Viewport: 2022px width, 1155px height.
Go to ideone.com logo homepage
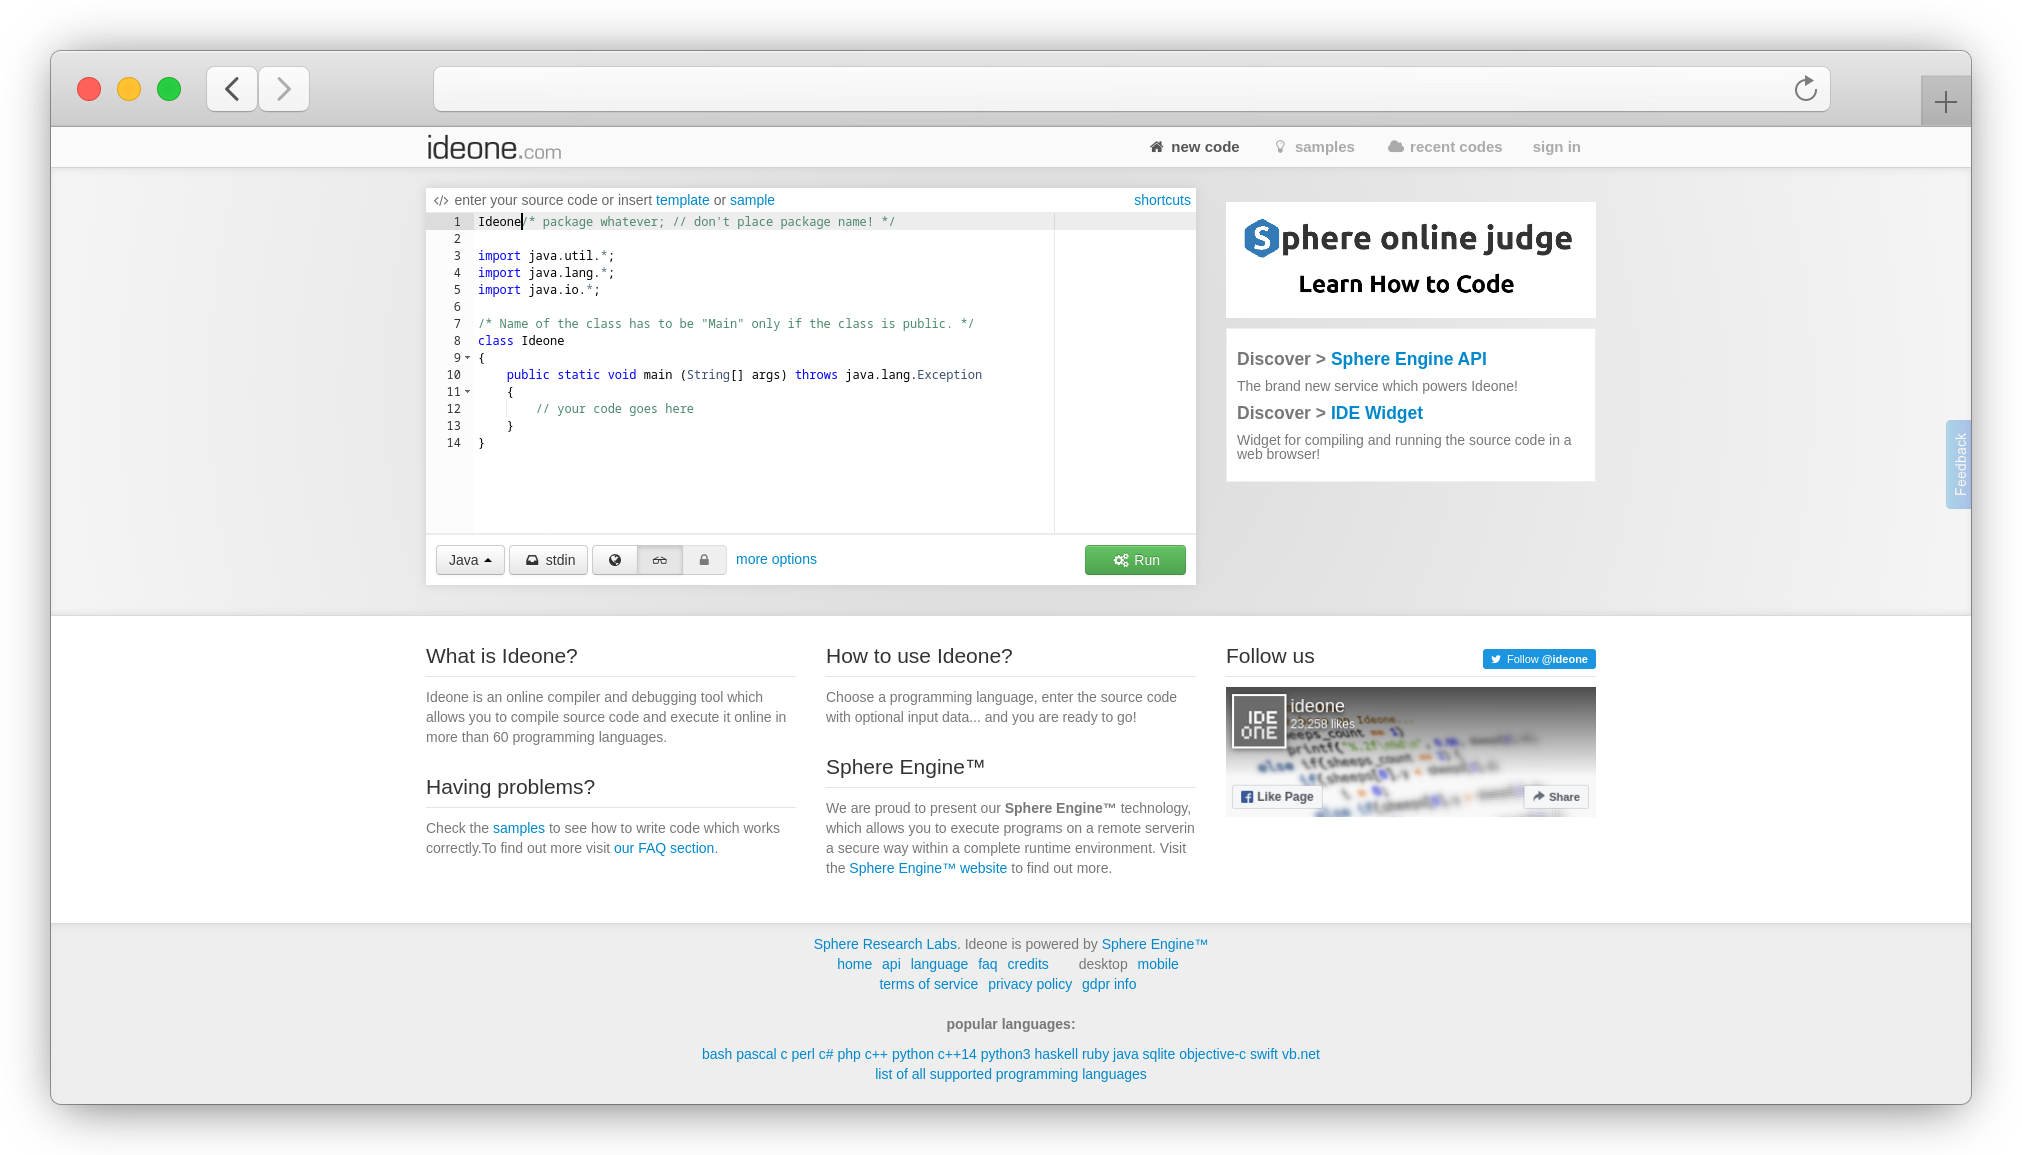(494, 148)
